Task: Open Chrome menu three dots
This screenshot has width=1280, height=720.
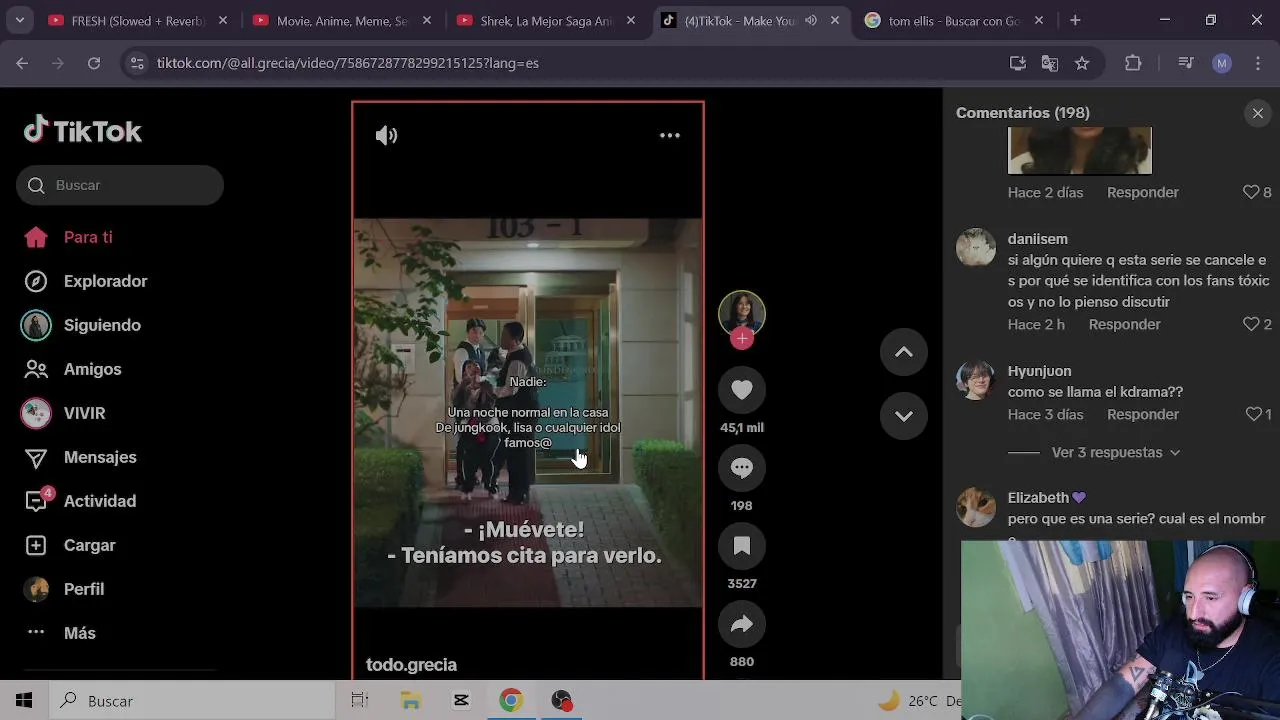Action: (1257, 63)
